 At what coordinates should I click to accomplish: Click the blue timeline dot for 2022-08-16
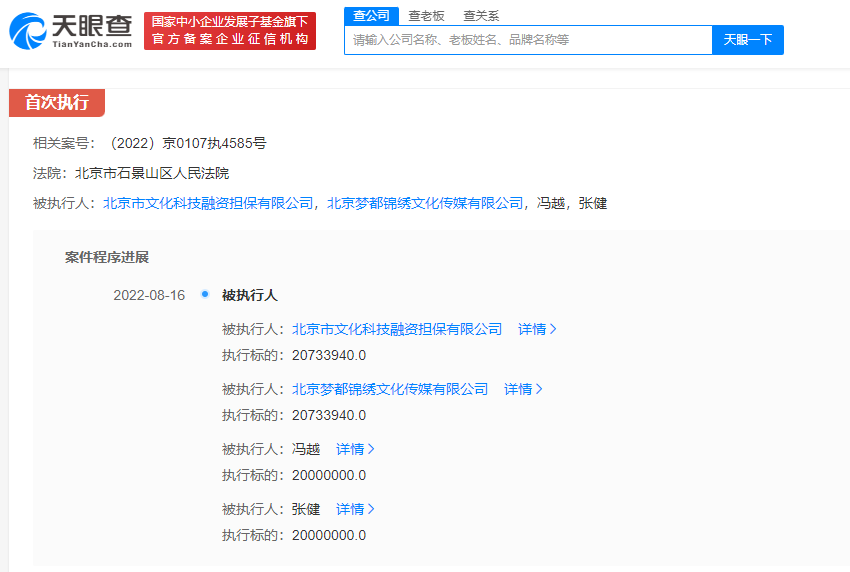(x=205, y=294)
